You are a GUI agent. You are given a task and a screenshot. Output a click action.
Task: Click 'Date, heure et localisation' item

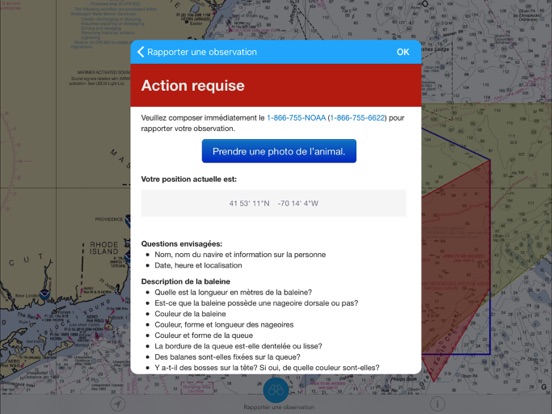(198, 265)
